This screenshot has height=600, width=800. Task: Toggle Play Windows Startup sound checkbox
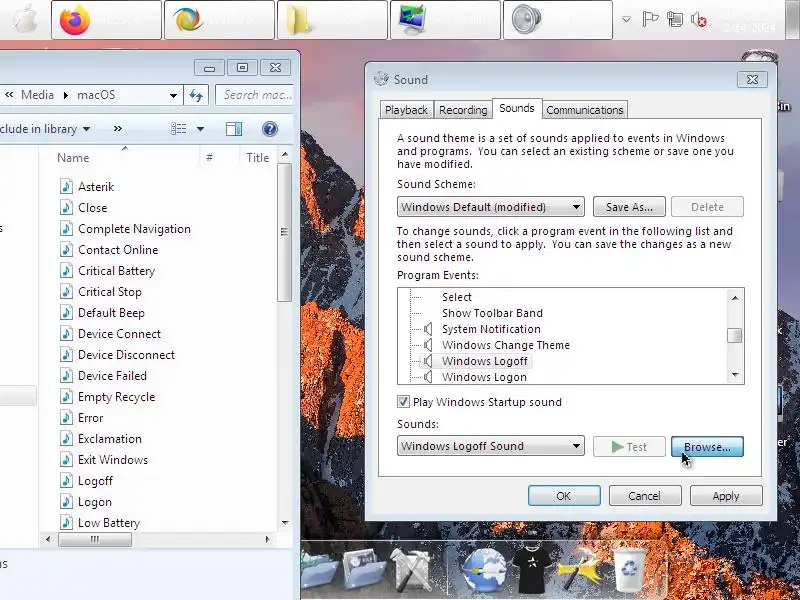click(x=403, y=402)
